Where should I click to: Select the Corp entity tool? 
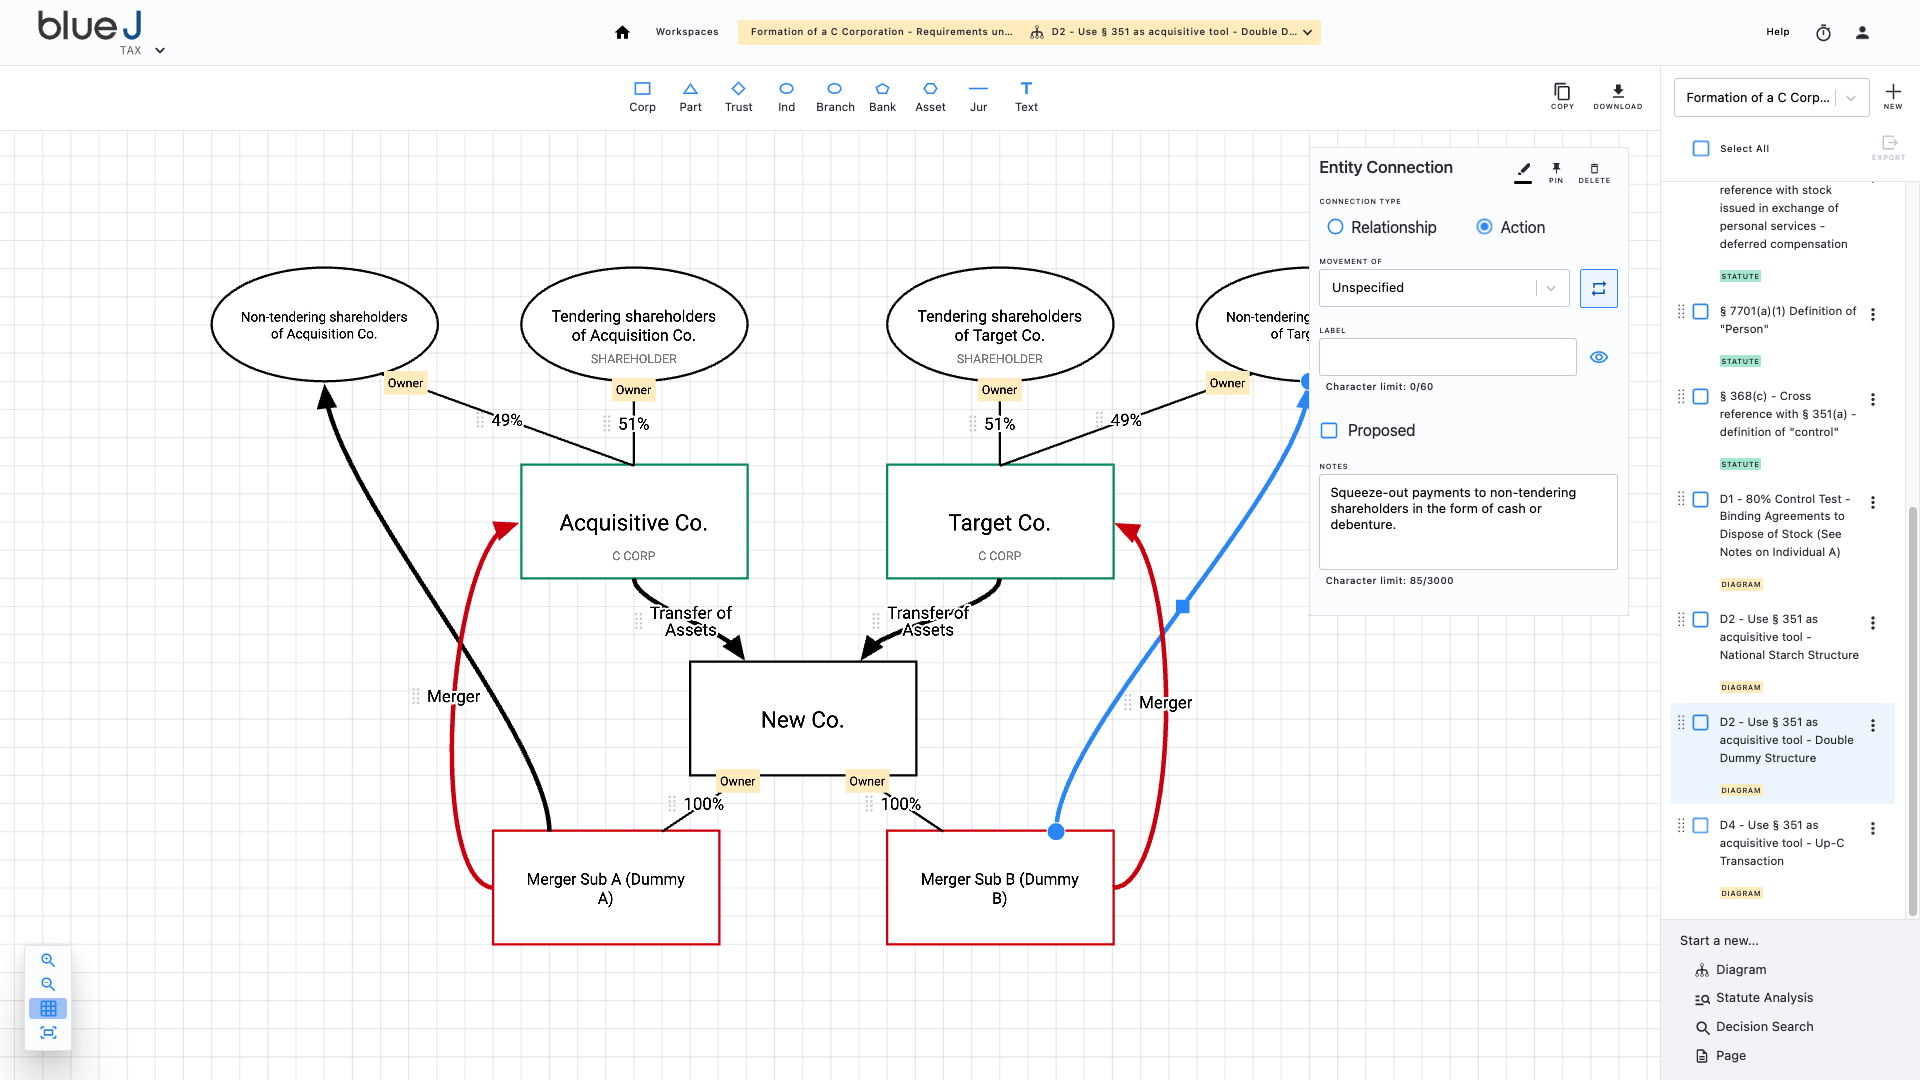(642, 95)
